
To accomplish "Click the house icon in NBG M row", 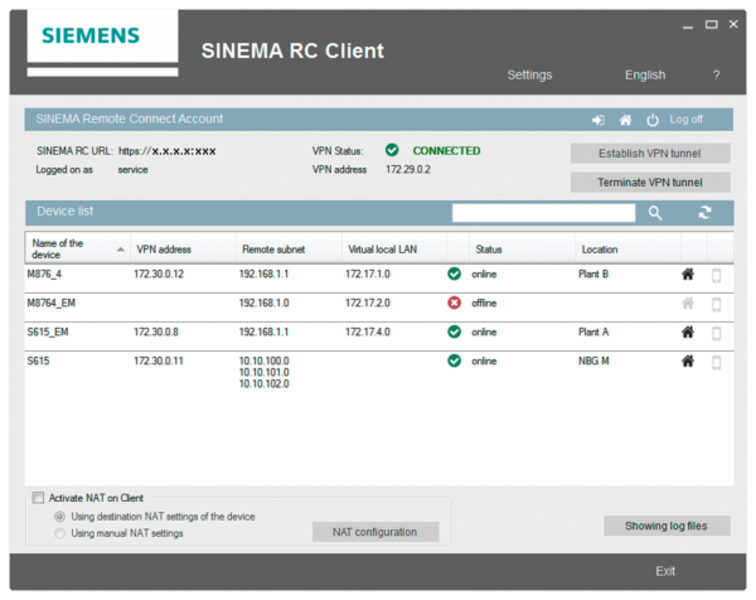I will (688, 361).
